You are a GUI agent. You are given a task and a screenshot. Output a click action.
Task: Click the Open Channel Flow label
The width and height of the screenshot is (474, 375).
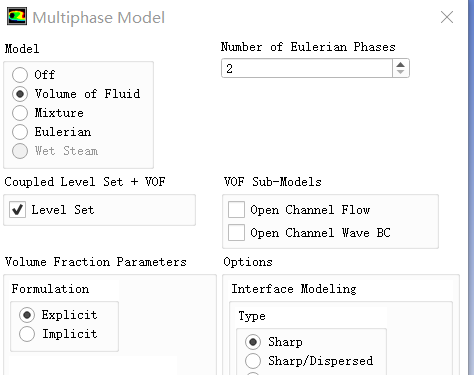coord(310,210)
